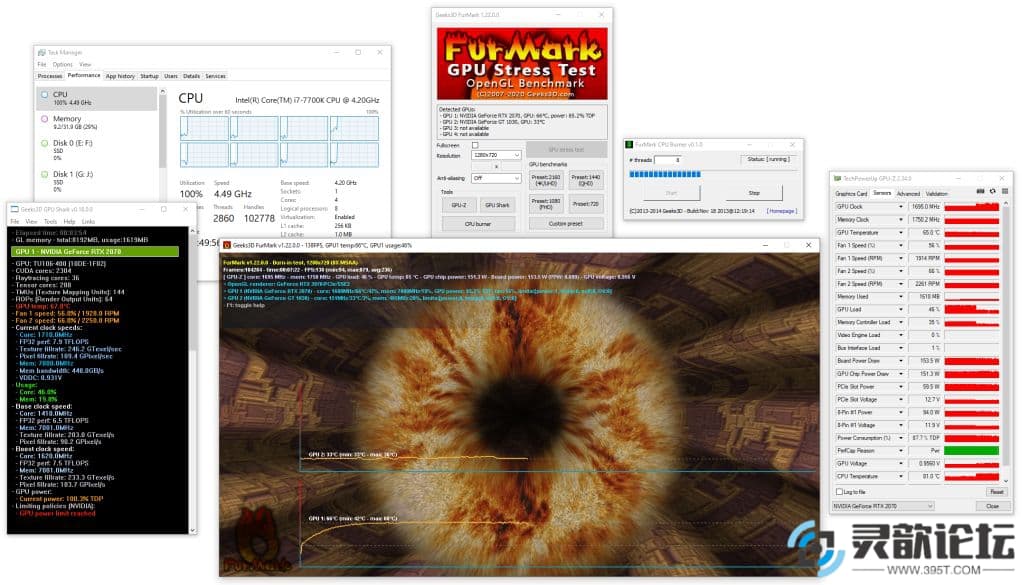Open the GPU-Z hamburger menu icon

1004,192
